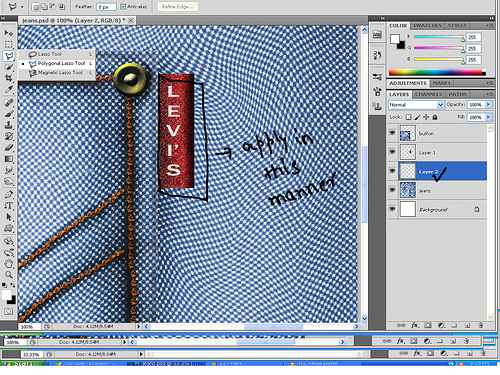
Task: Switch to the Swatches tab
Action: 427,26
